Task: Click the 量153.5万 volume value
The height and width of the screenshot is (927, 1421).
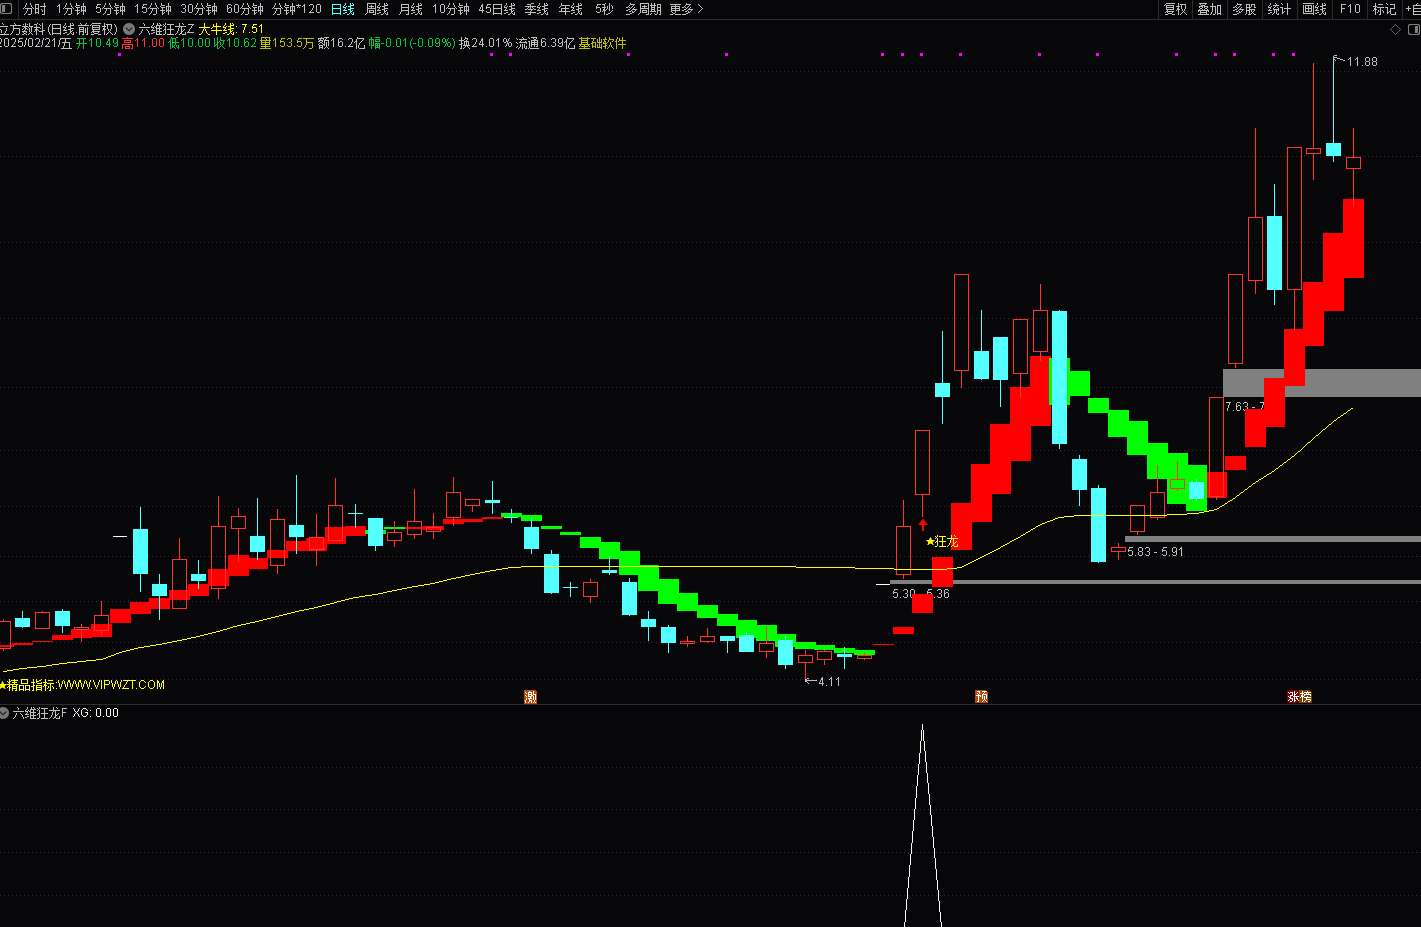Action: pyautogui.click(x=287, y=44)
